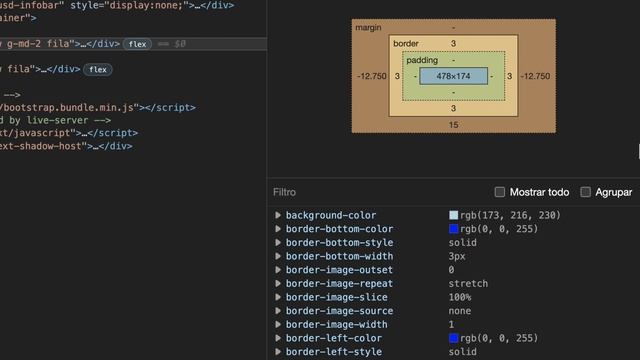The image size is (640, 360).
Task: Click the 478×174 content box in box model
Action: coord(453,76)
